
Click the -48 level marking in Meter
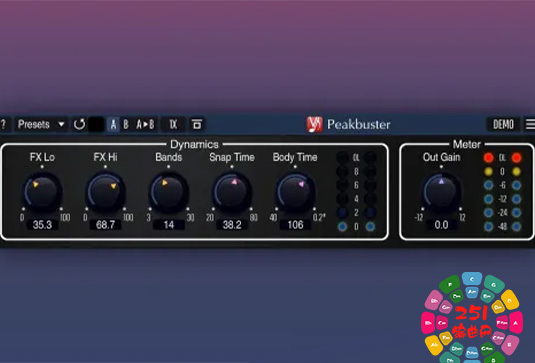[502, 227]
